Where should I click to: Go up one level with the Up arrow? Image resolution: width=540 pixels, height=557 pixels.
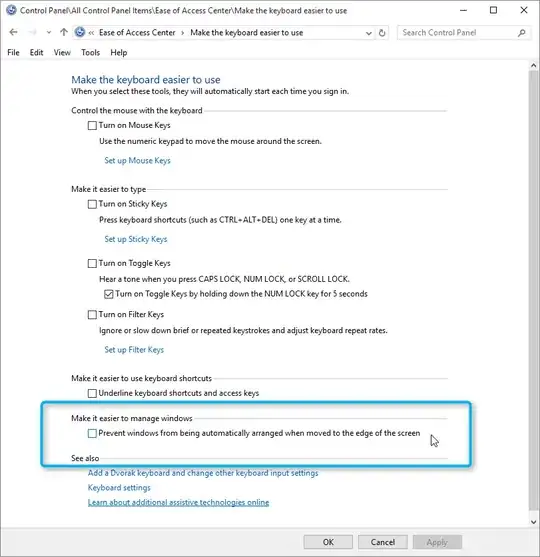64,32
